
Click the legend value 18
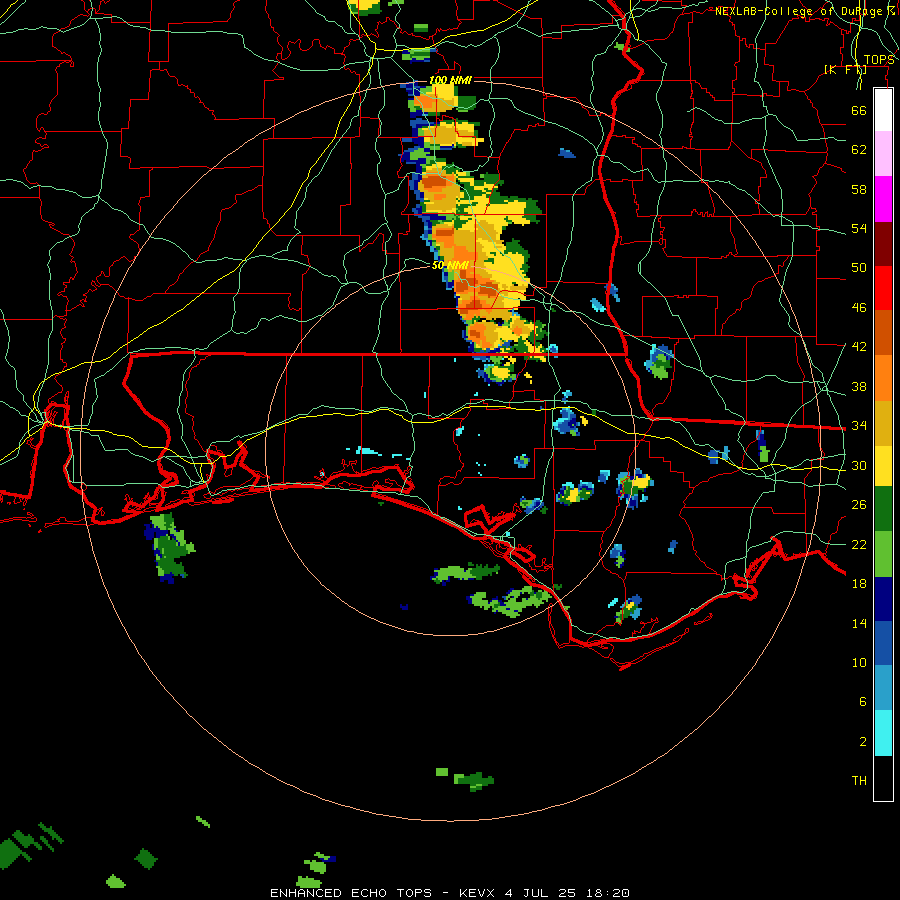pos(859,584)
